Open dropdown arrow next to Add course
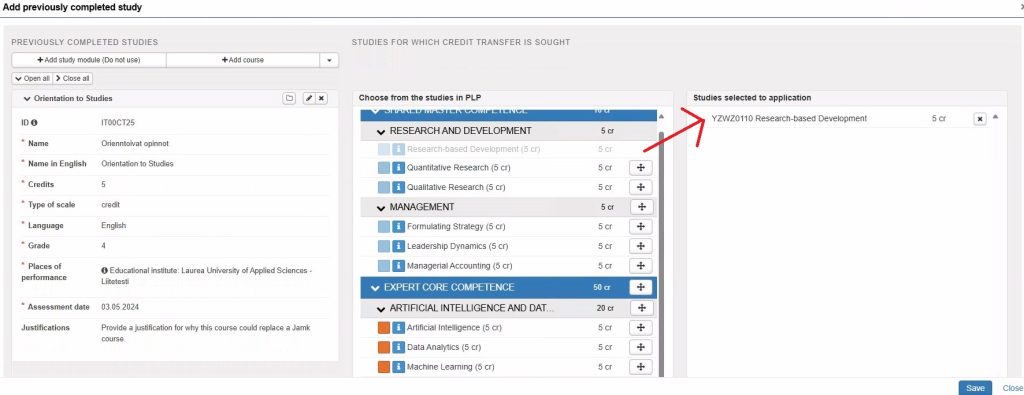Viewport: 1024px width, 395px height. [329, 60]
